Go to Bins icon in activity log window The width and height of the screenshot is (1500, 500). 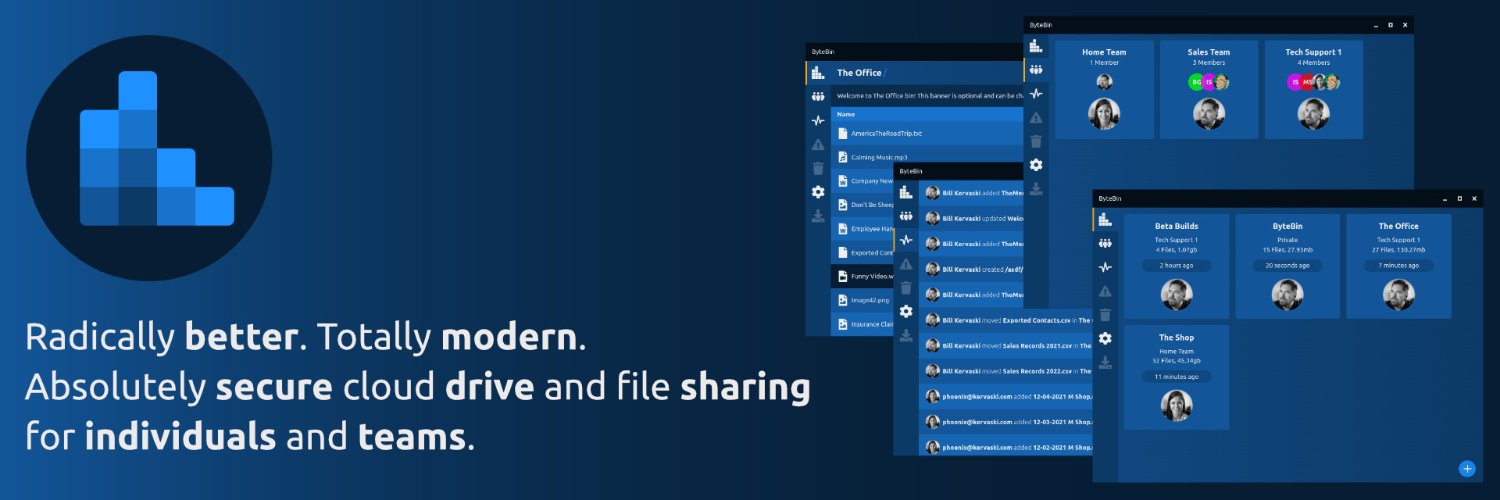click(x=906, y=192)
